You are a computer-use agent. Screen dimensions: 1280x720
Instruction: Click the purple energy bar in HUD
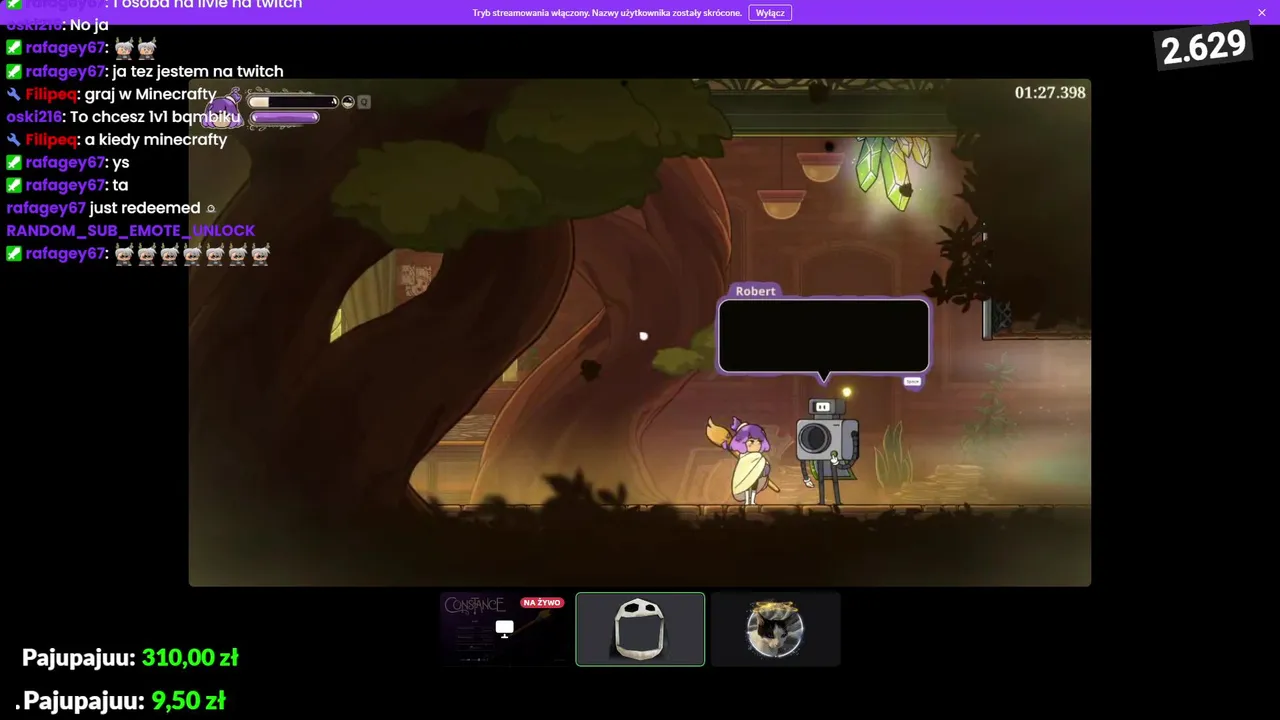pos(284,118)
